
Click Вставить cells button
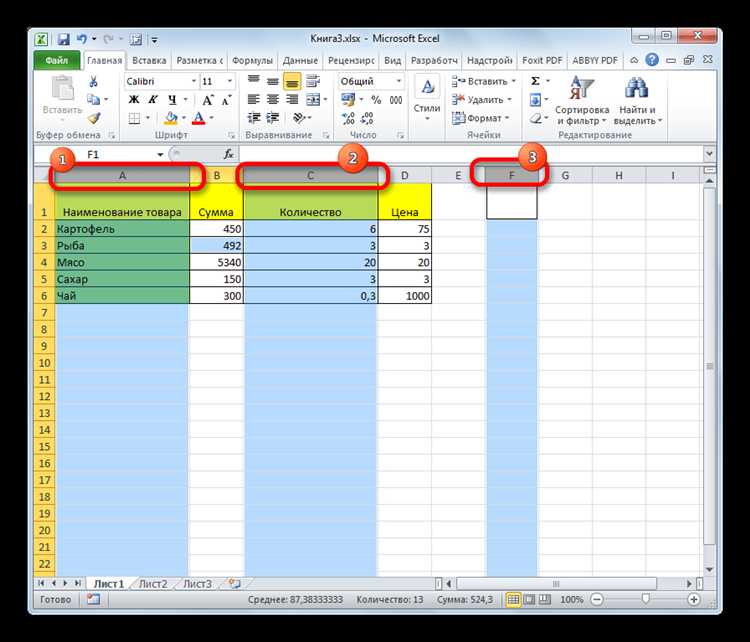484,81
